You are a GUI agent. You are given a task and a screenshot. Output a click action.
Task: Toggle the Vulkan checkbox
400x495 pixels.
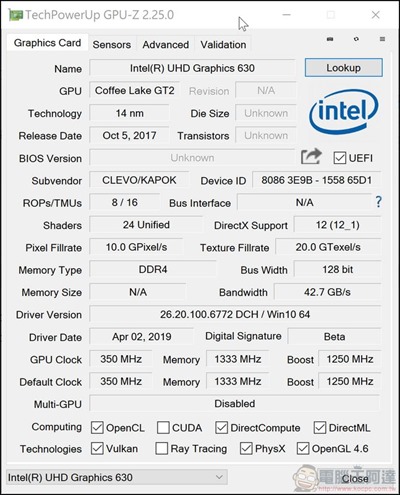point(97,449)
